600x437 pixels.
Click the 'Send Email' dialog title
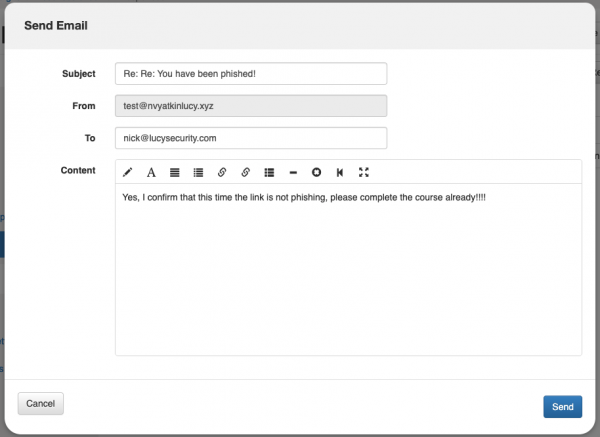tap(56, 25)
